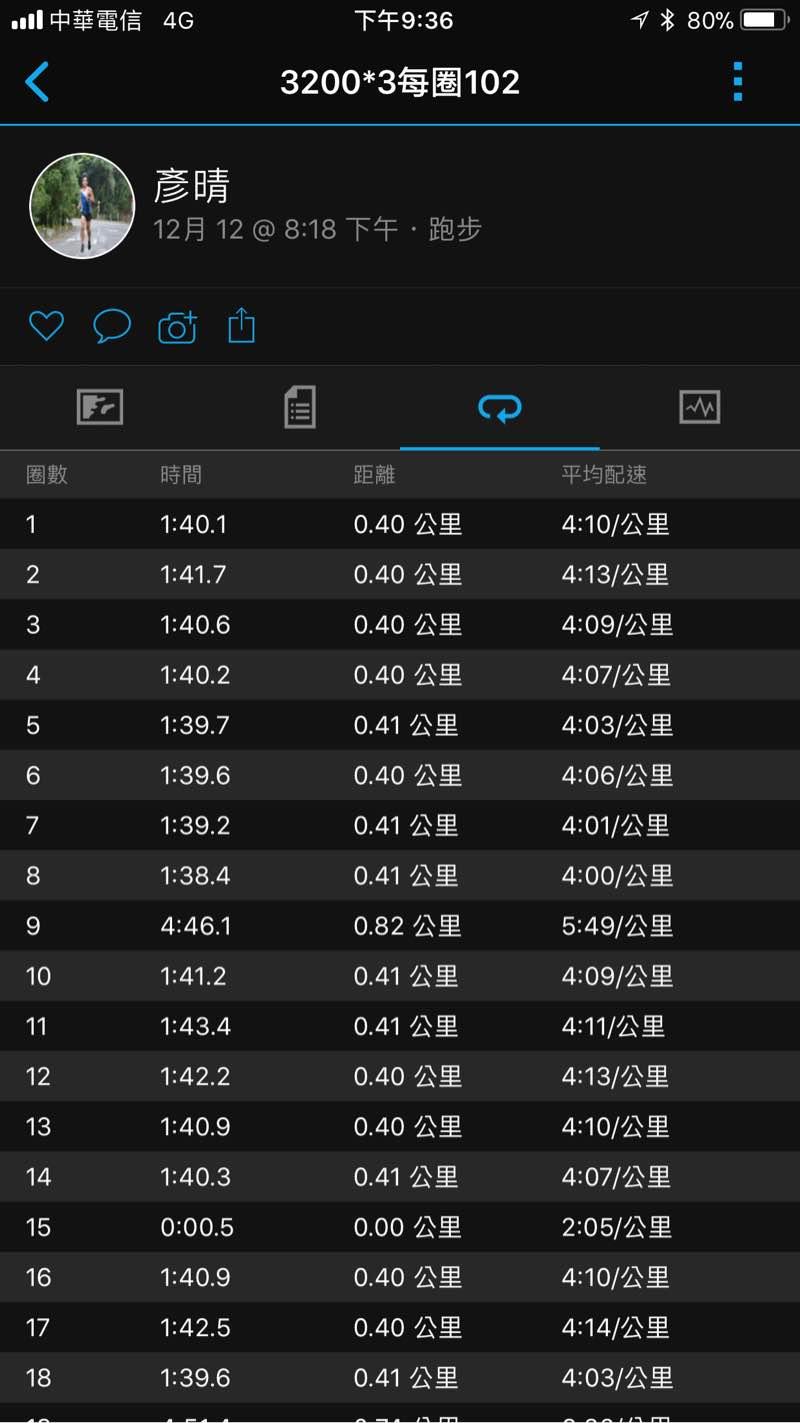Open 彥晴 profile name link

tap(192, 186)
